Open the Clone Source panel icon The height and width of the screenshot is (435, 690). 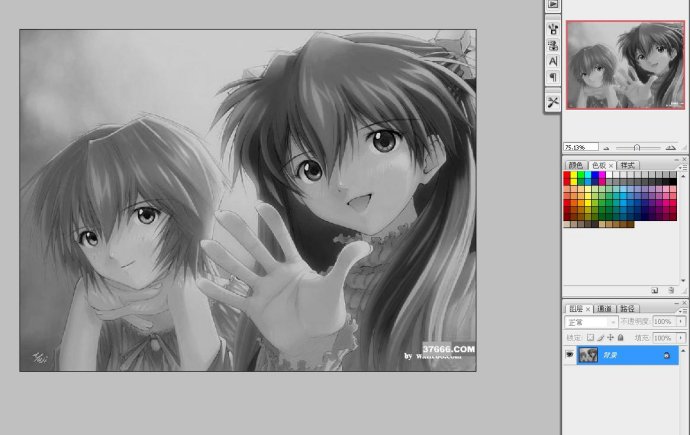coord(553,45)
